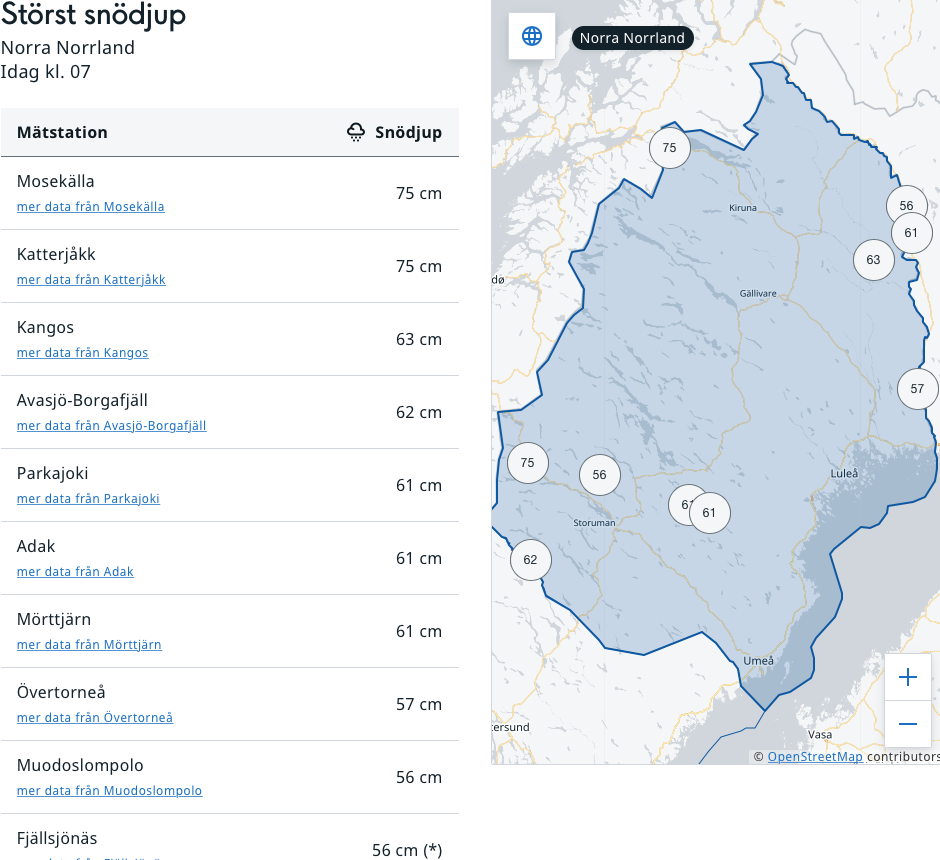Click the Norra Norrland map region label
Viewport: 940px width, 860px height.
click(632, 38)
